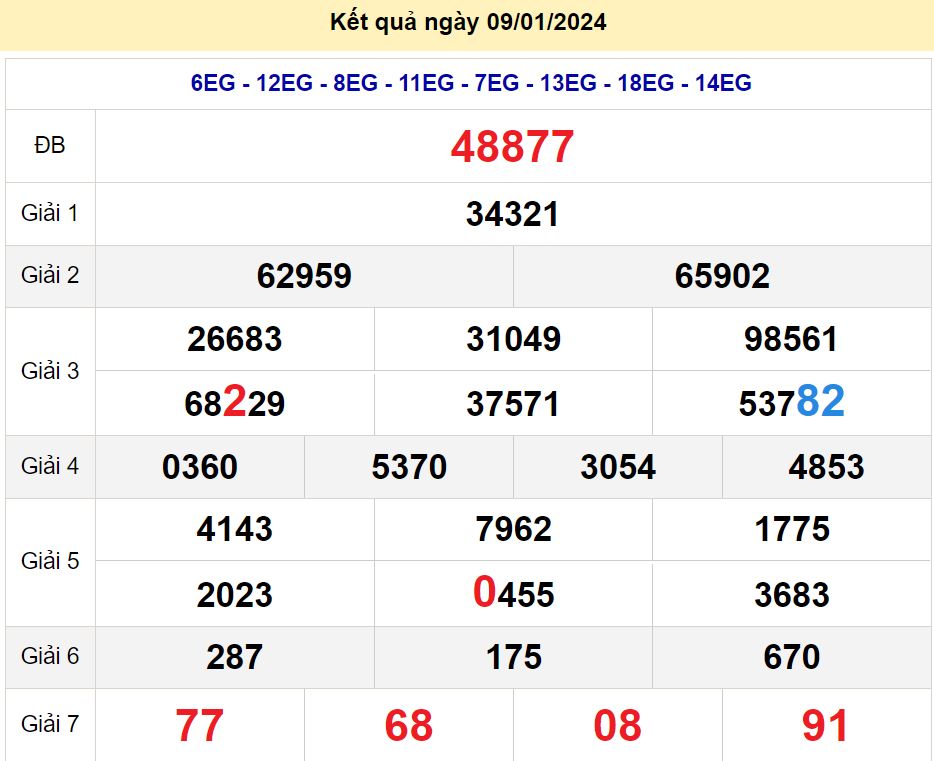Screen dimensions: 934x761
Task: Click Giải 3 number 53782
Action: 791,403
